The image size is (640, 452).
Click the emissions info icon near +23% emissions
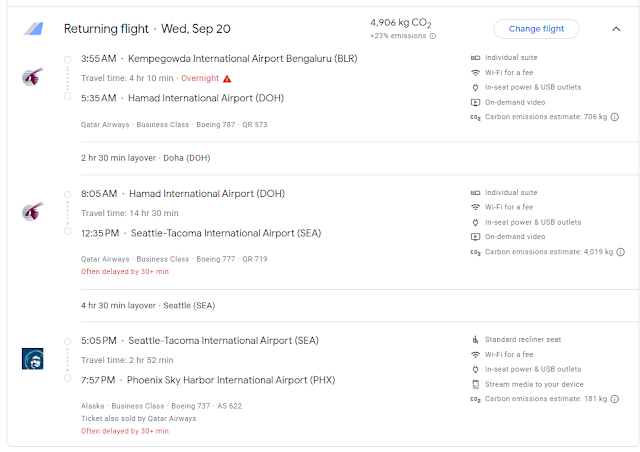point(433,36)
